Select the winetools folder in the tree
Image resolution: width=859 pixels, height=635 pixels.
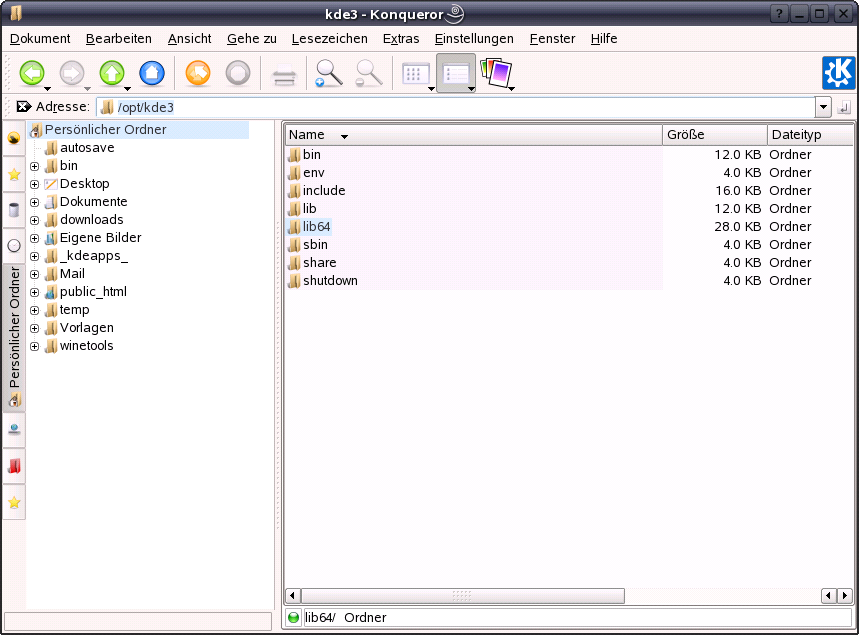pyautogui.click(x=79, y=346)
